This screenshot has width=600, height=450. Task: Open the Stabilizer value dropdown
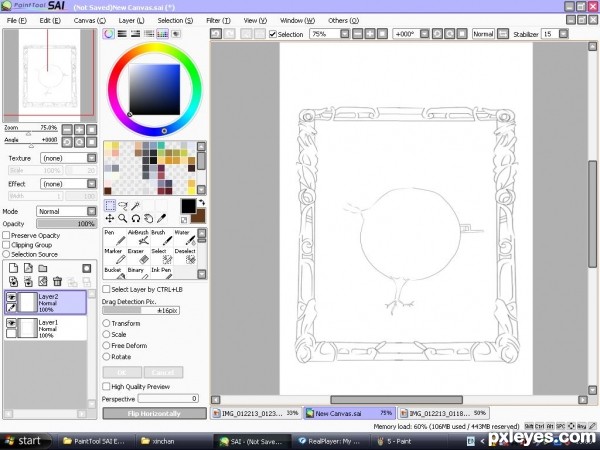click(563, 34)
